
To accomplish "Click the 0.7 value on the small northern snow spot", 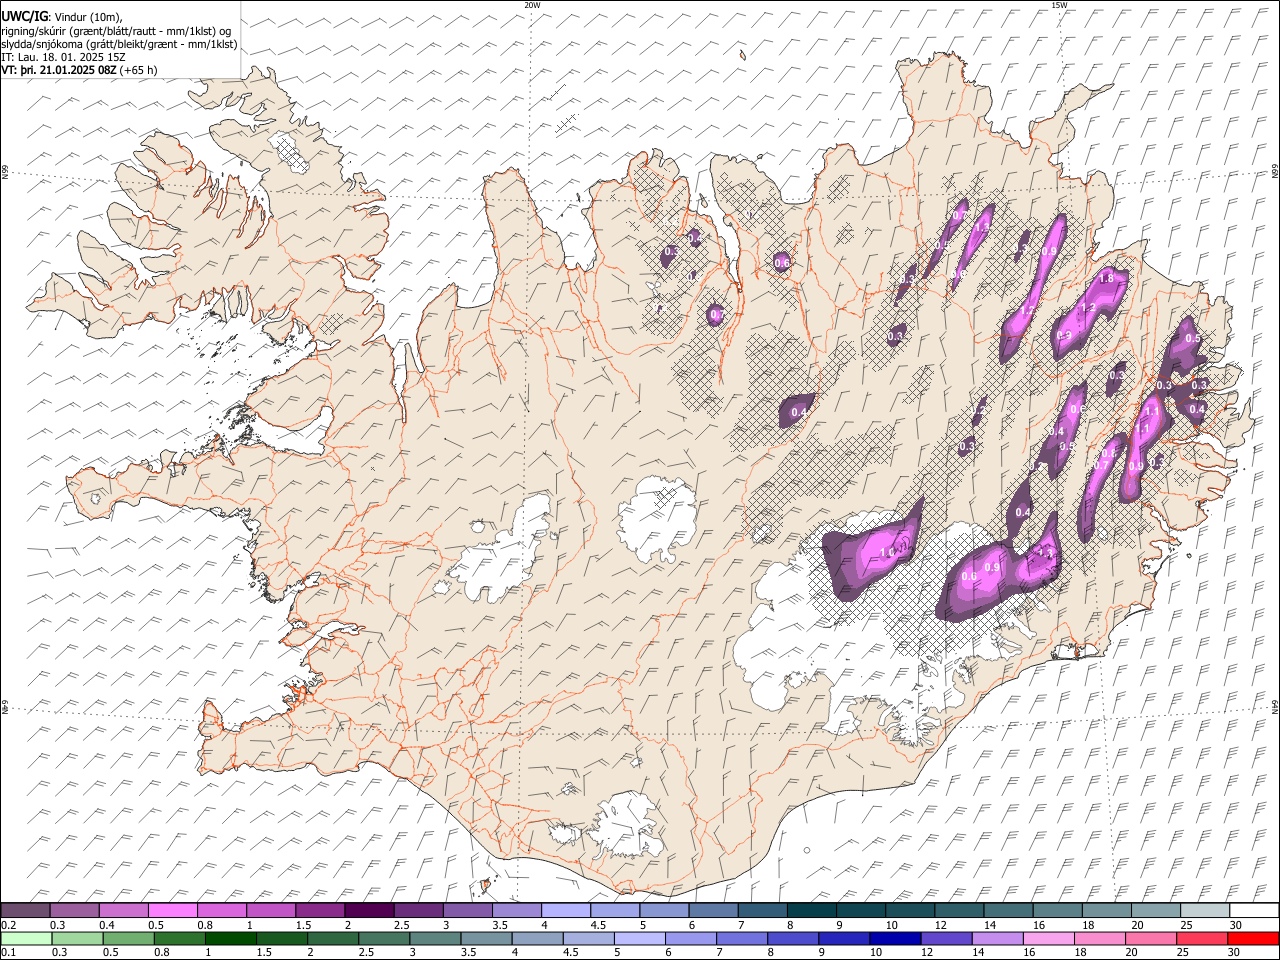I will 716,315.
